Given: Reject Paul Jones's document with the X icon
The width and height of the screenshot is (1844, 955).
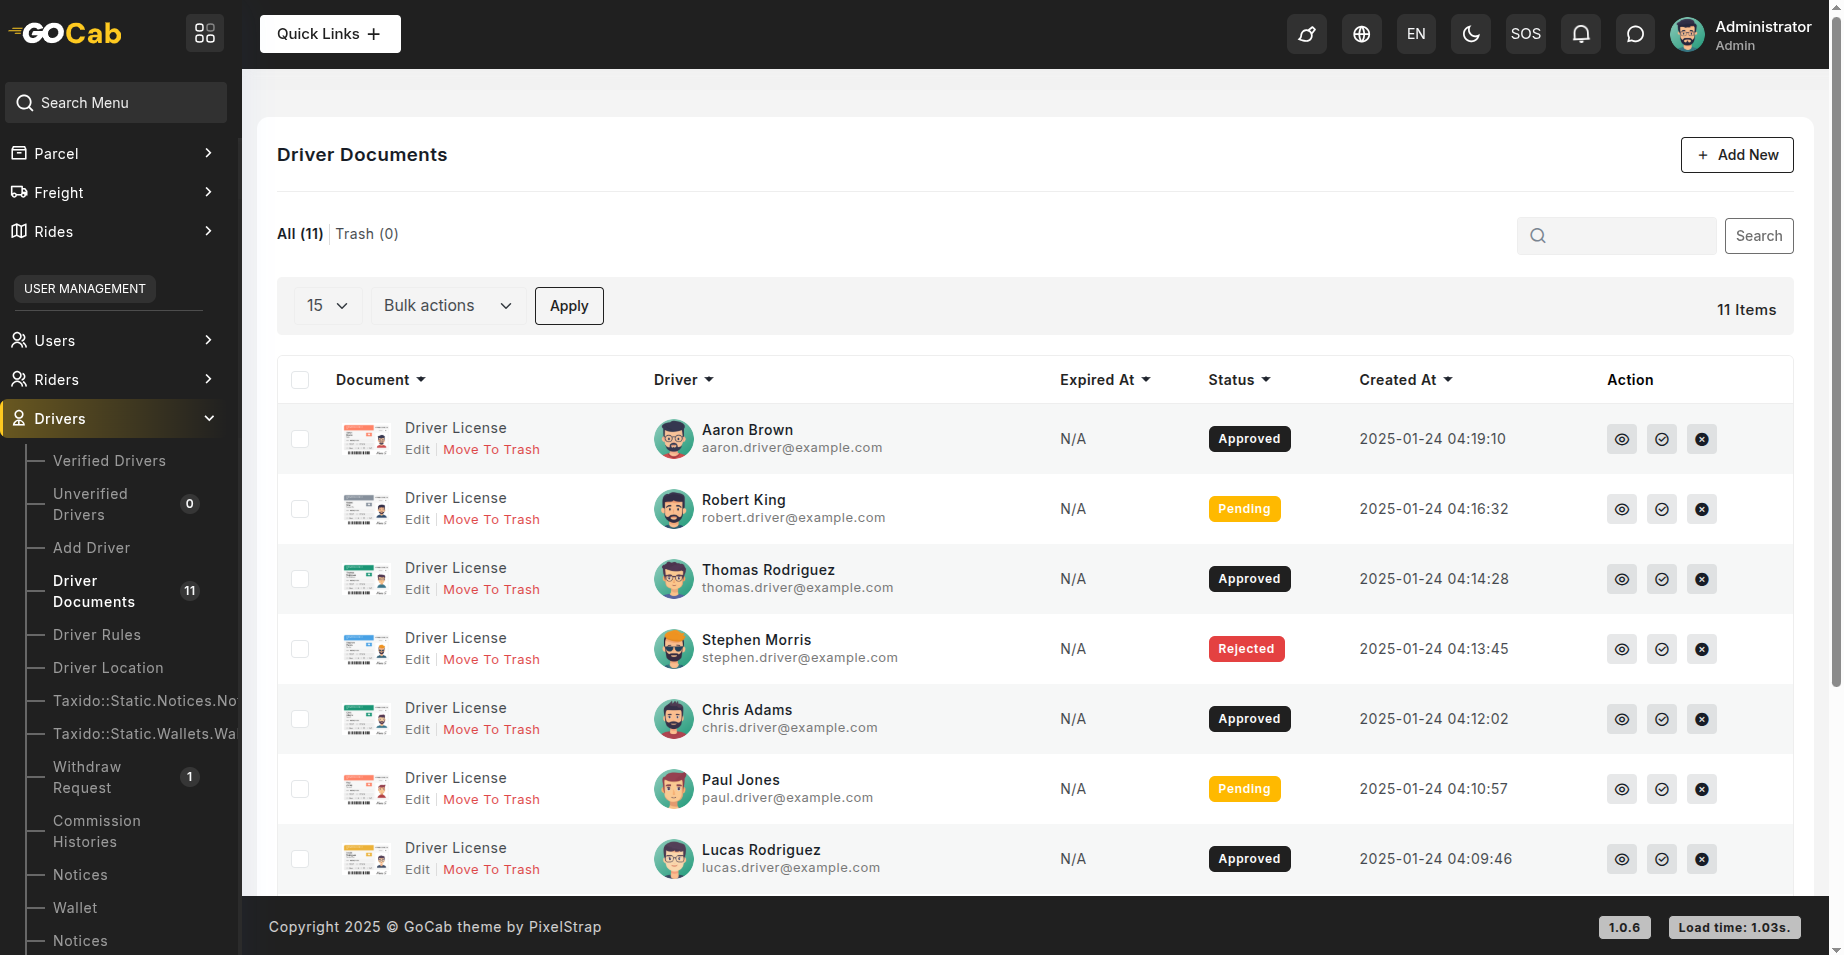Looking at the screenshot, I should pos(1701,789).
